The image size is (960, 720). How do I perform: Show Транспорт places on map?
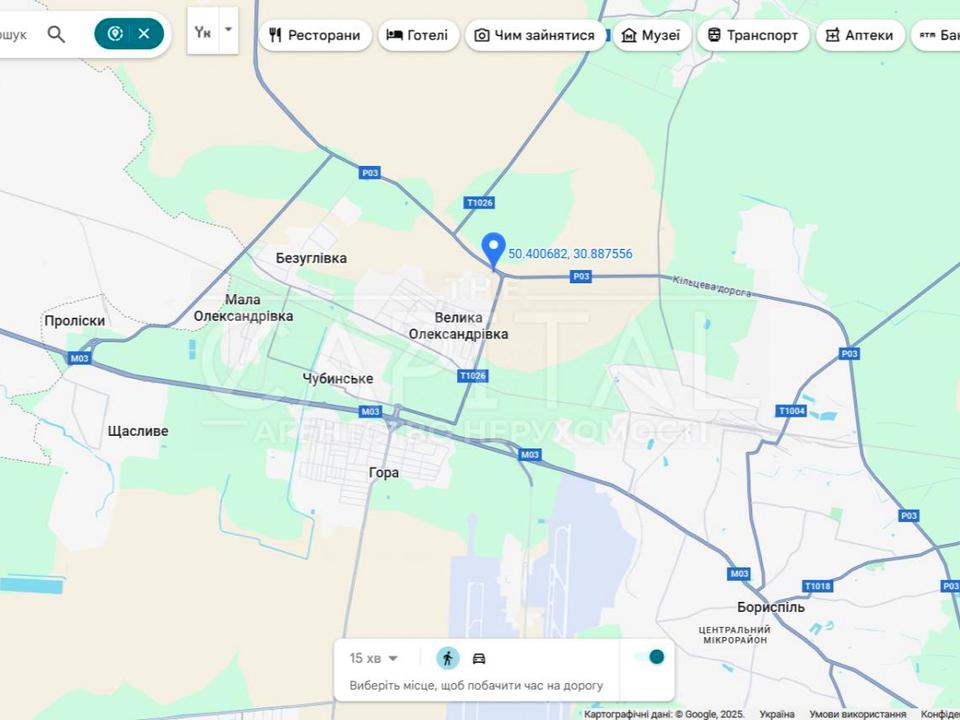pyautogui.click(x=753, y=35)
